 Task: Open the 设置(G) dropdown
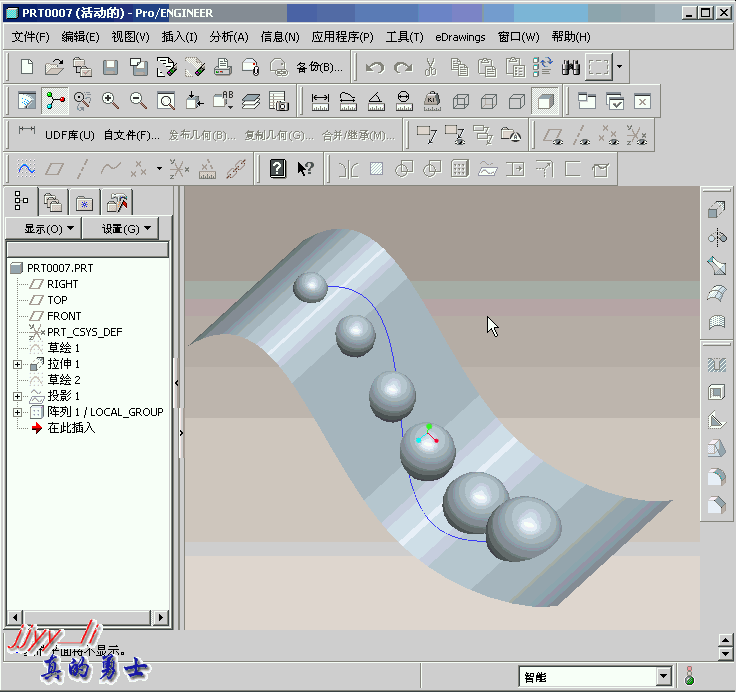121,229
